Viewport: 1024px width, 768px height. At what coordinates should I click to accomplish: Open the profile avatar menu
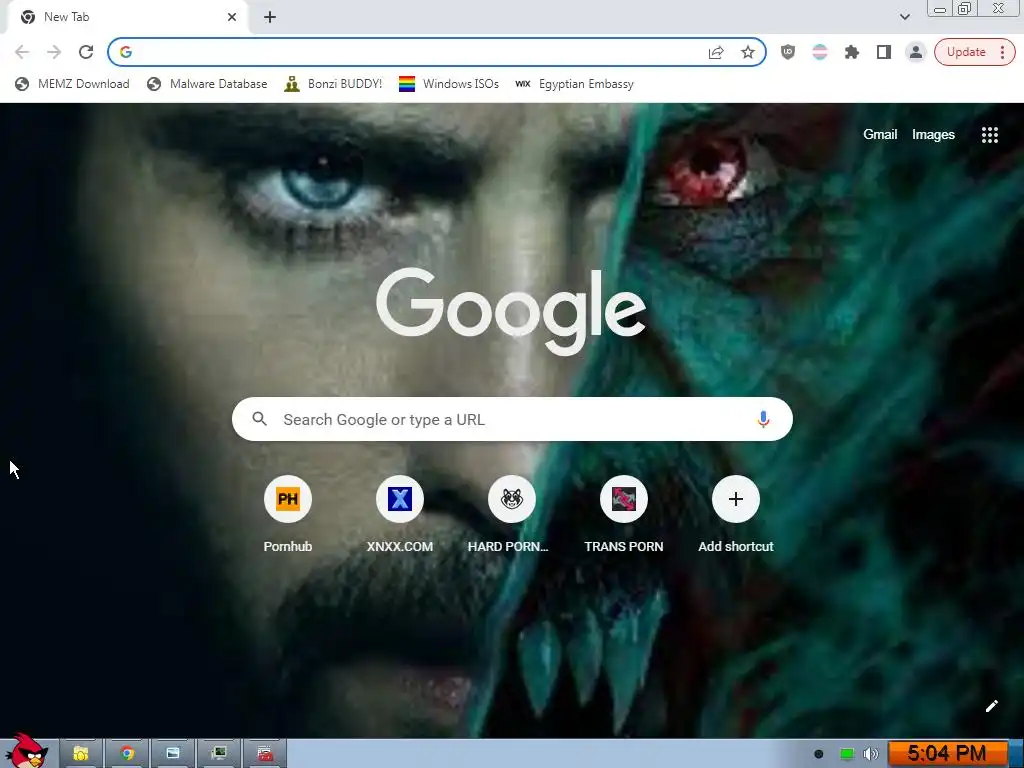(916, 52)
